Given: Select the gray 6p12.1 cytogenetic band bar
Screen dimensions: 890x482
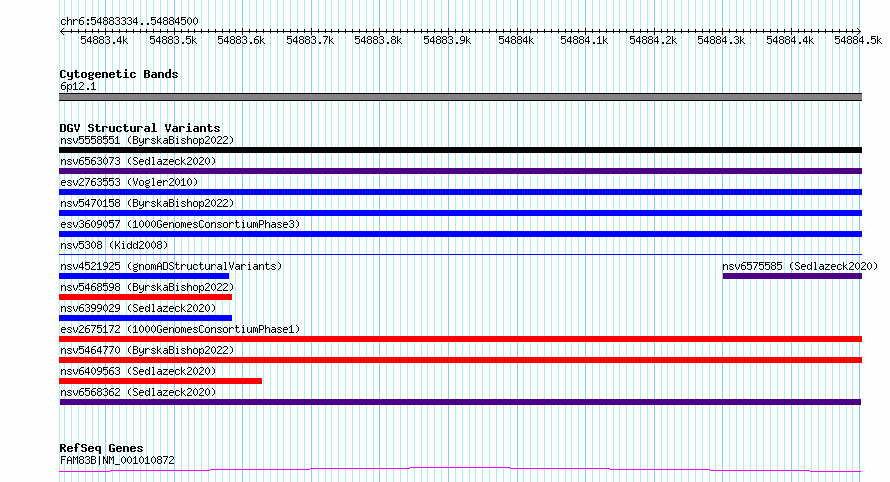Looking at the screenshot, I should [x=460, y=97].
